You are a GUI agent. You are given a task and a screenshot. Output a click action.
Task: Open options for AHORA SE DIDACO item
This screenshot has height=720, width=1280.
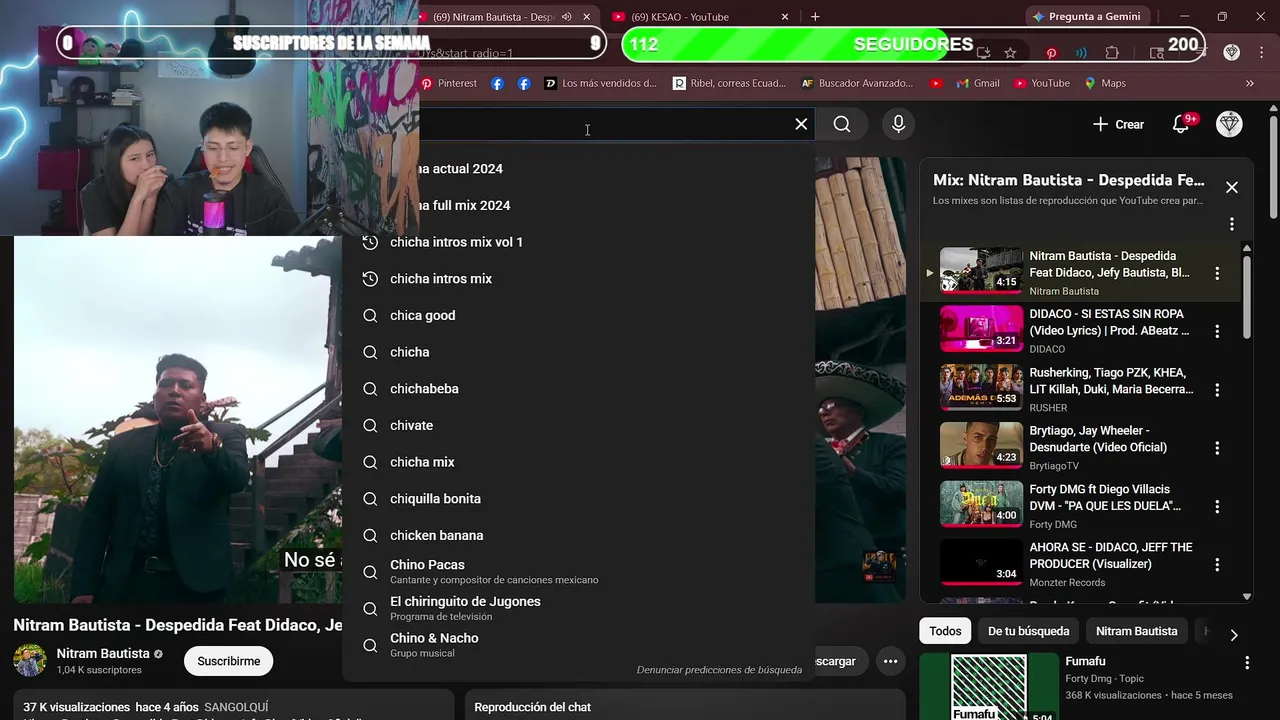(1217, 565)
